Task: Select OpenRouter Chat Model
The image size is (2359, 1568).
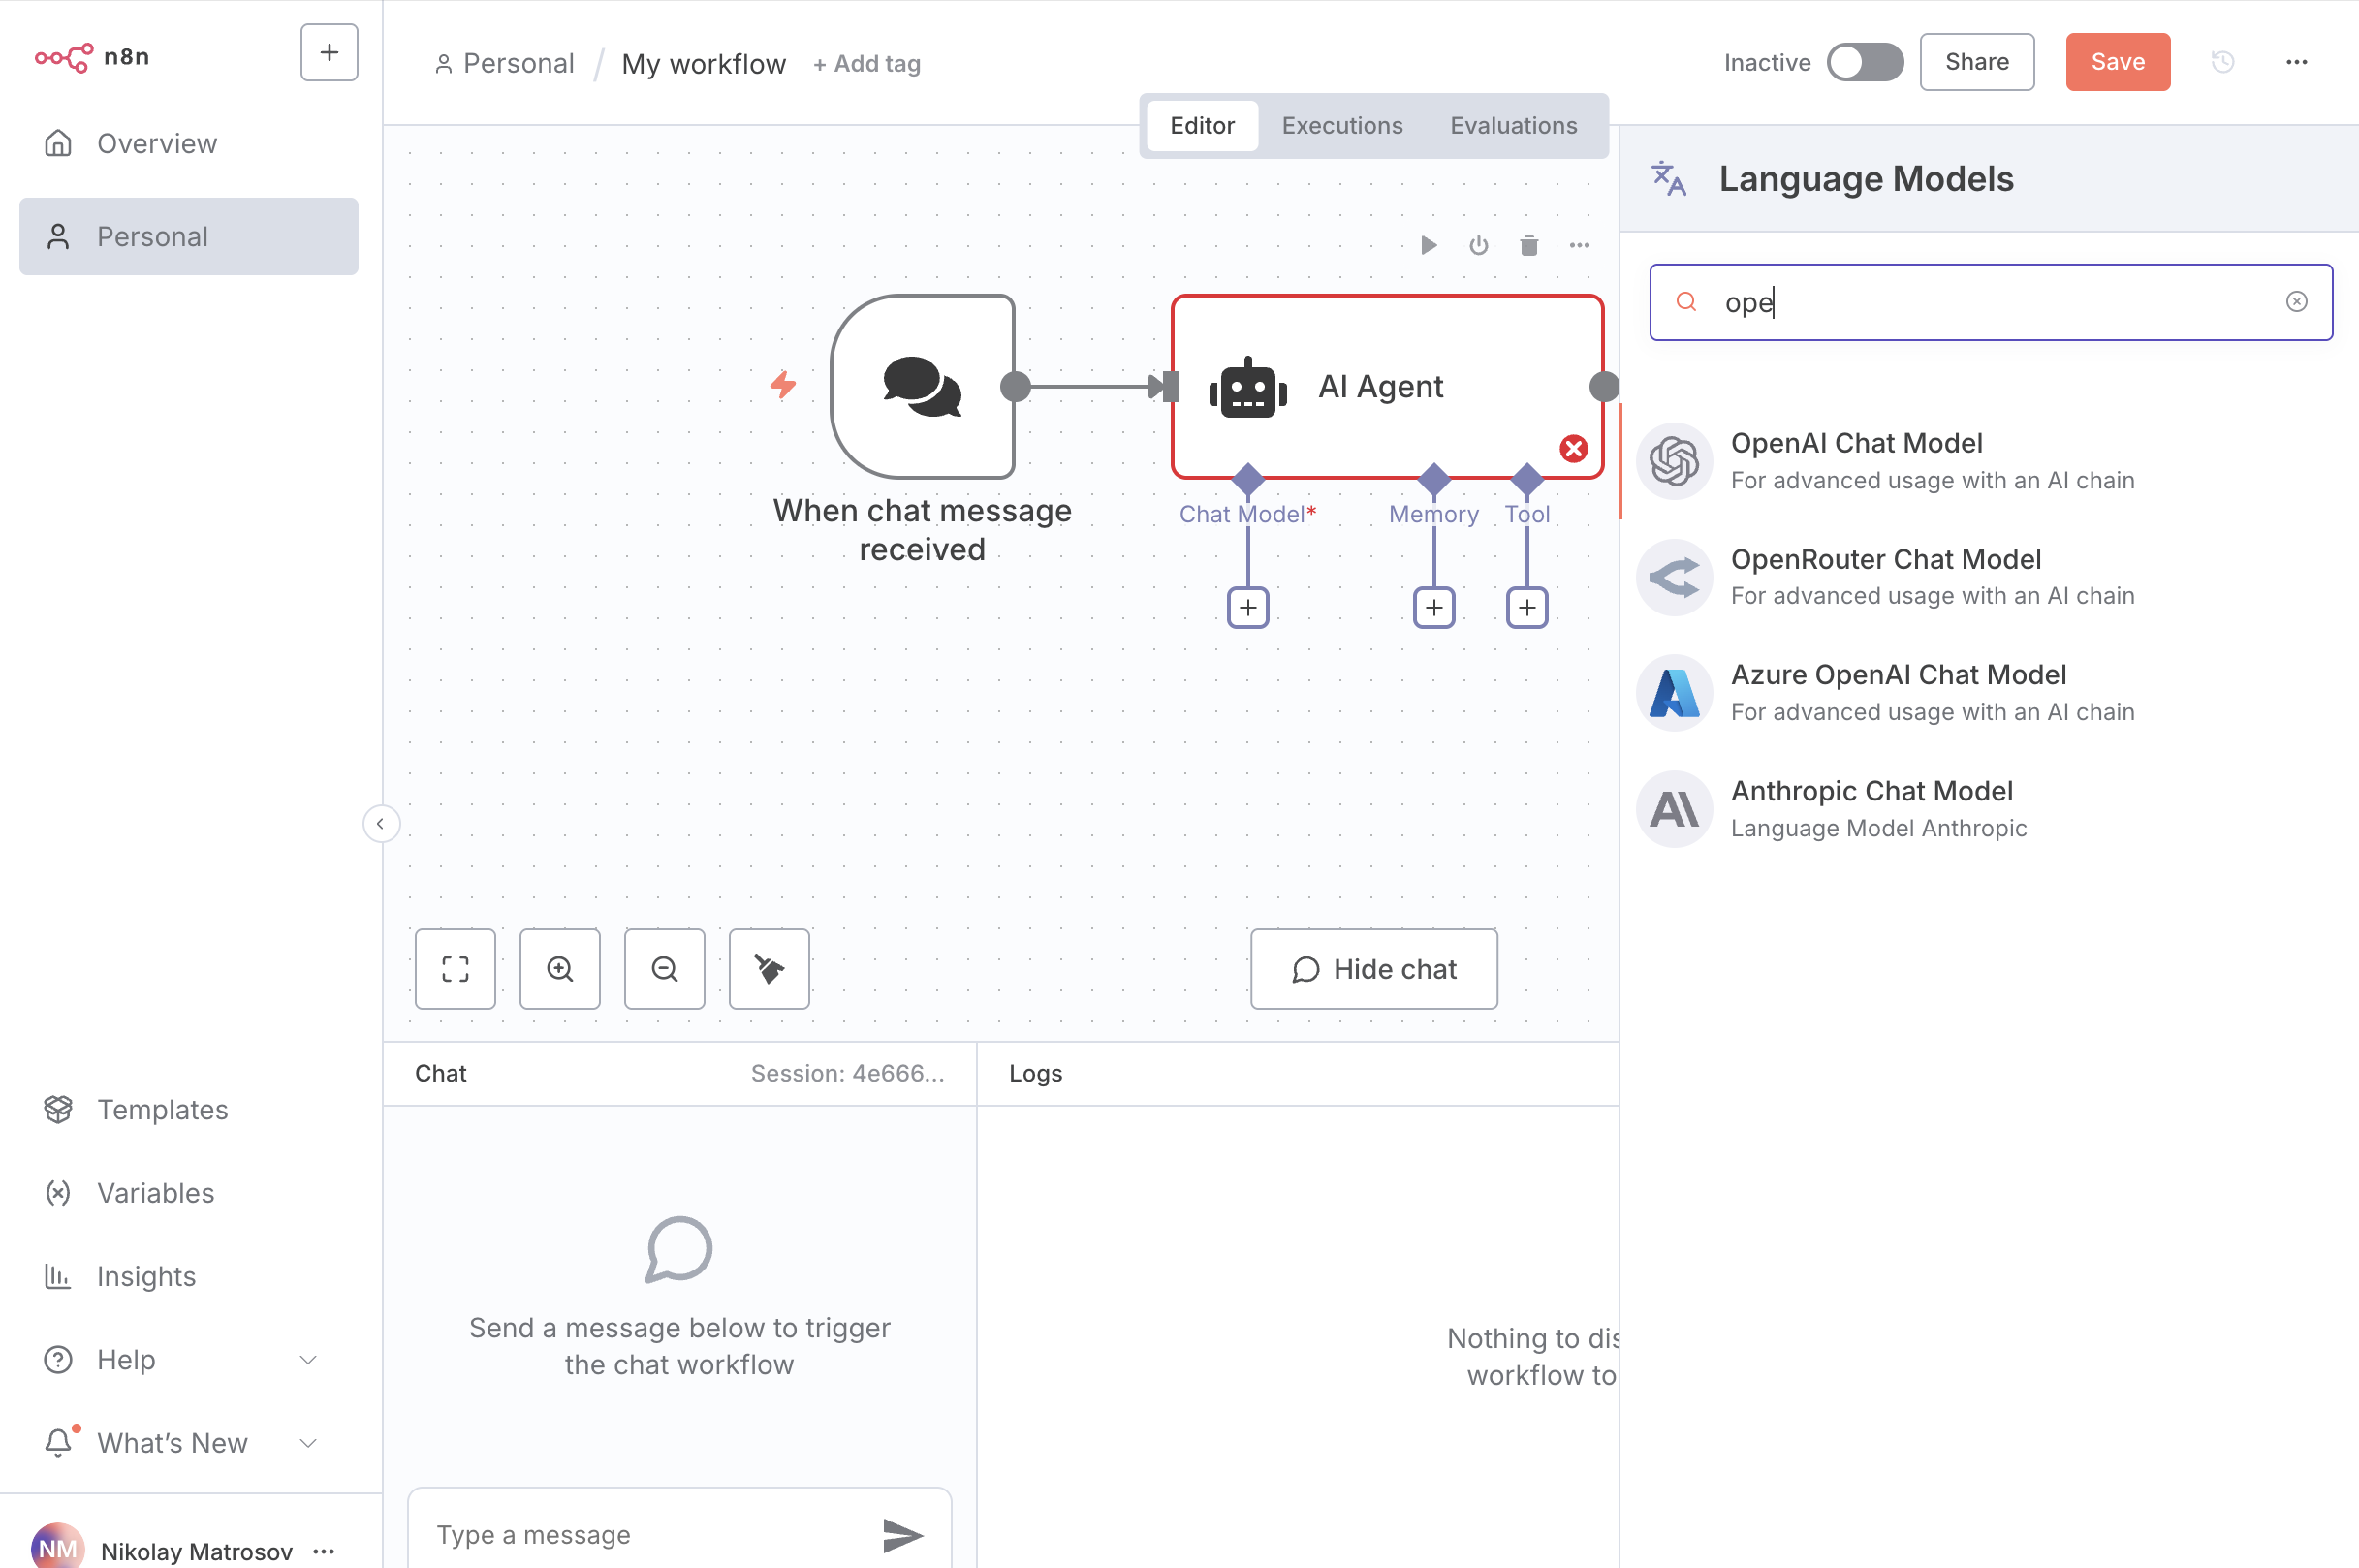Action: 1988,577
